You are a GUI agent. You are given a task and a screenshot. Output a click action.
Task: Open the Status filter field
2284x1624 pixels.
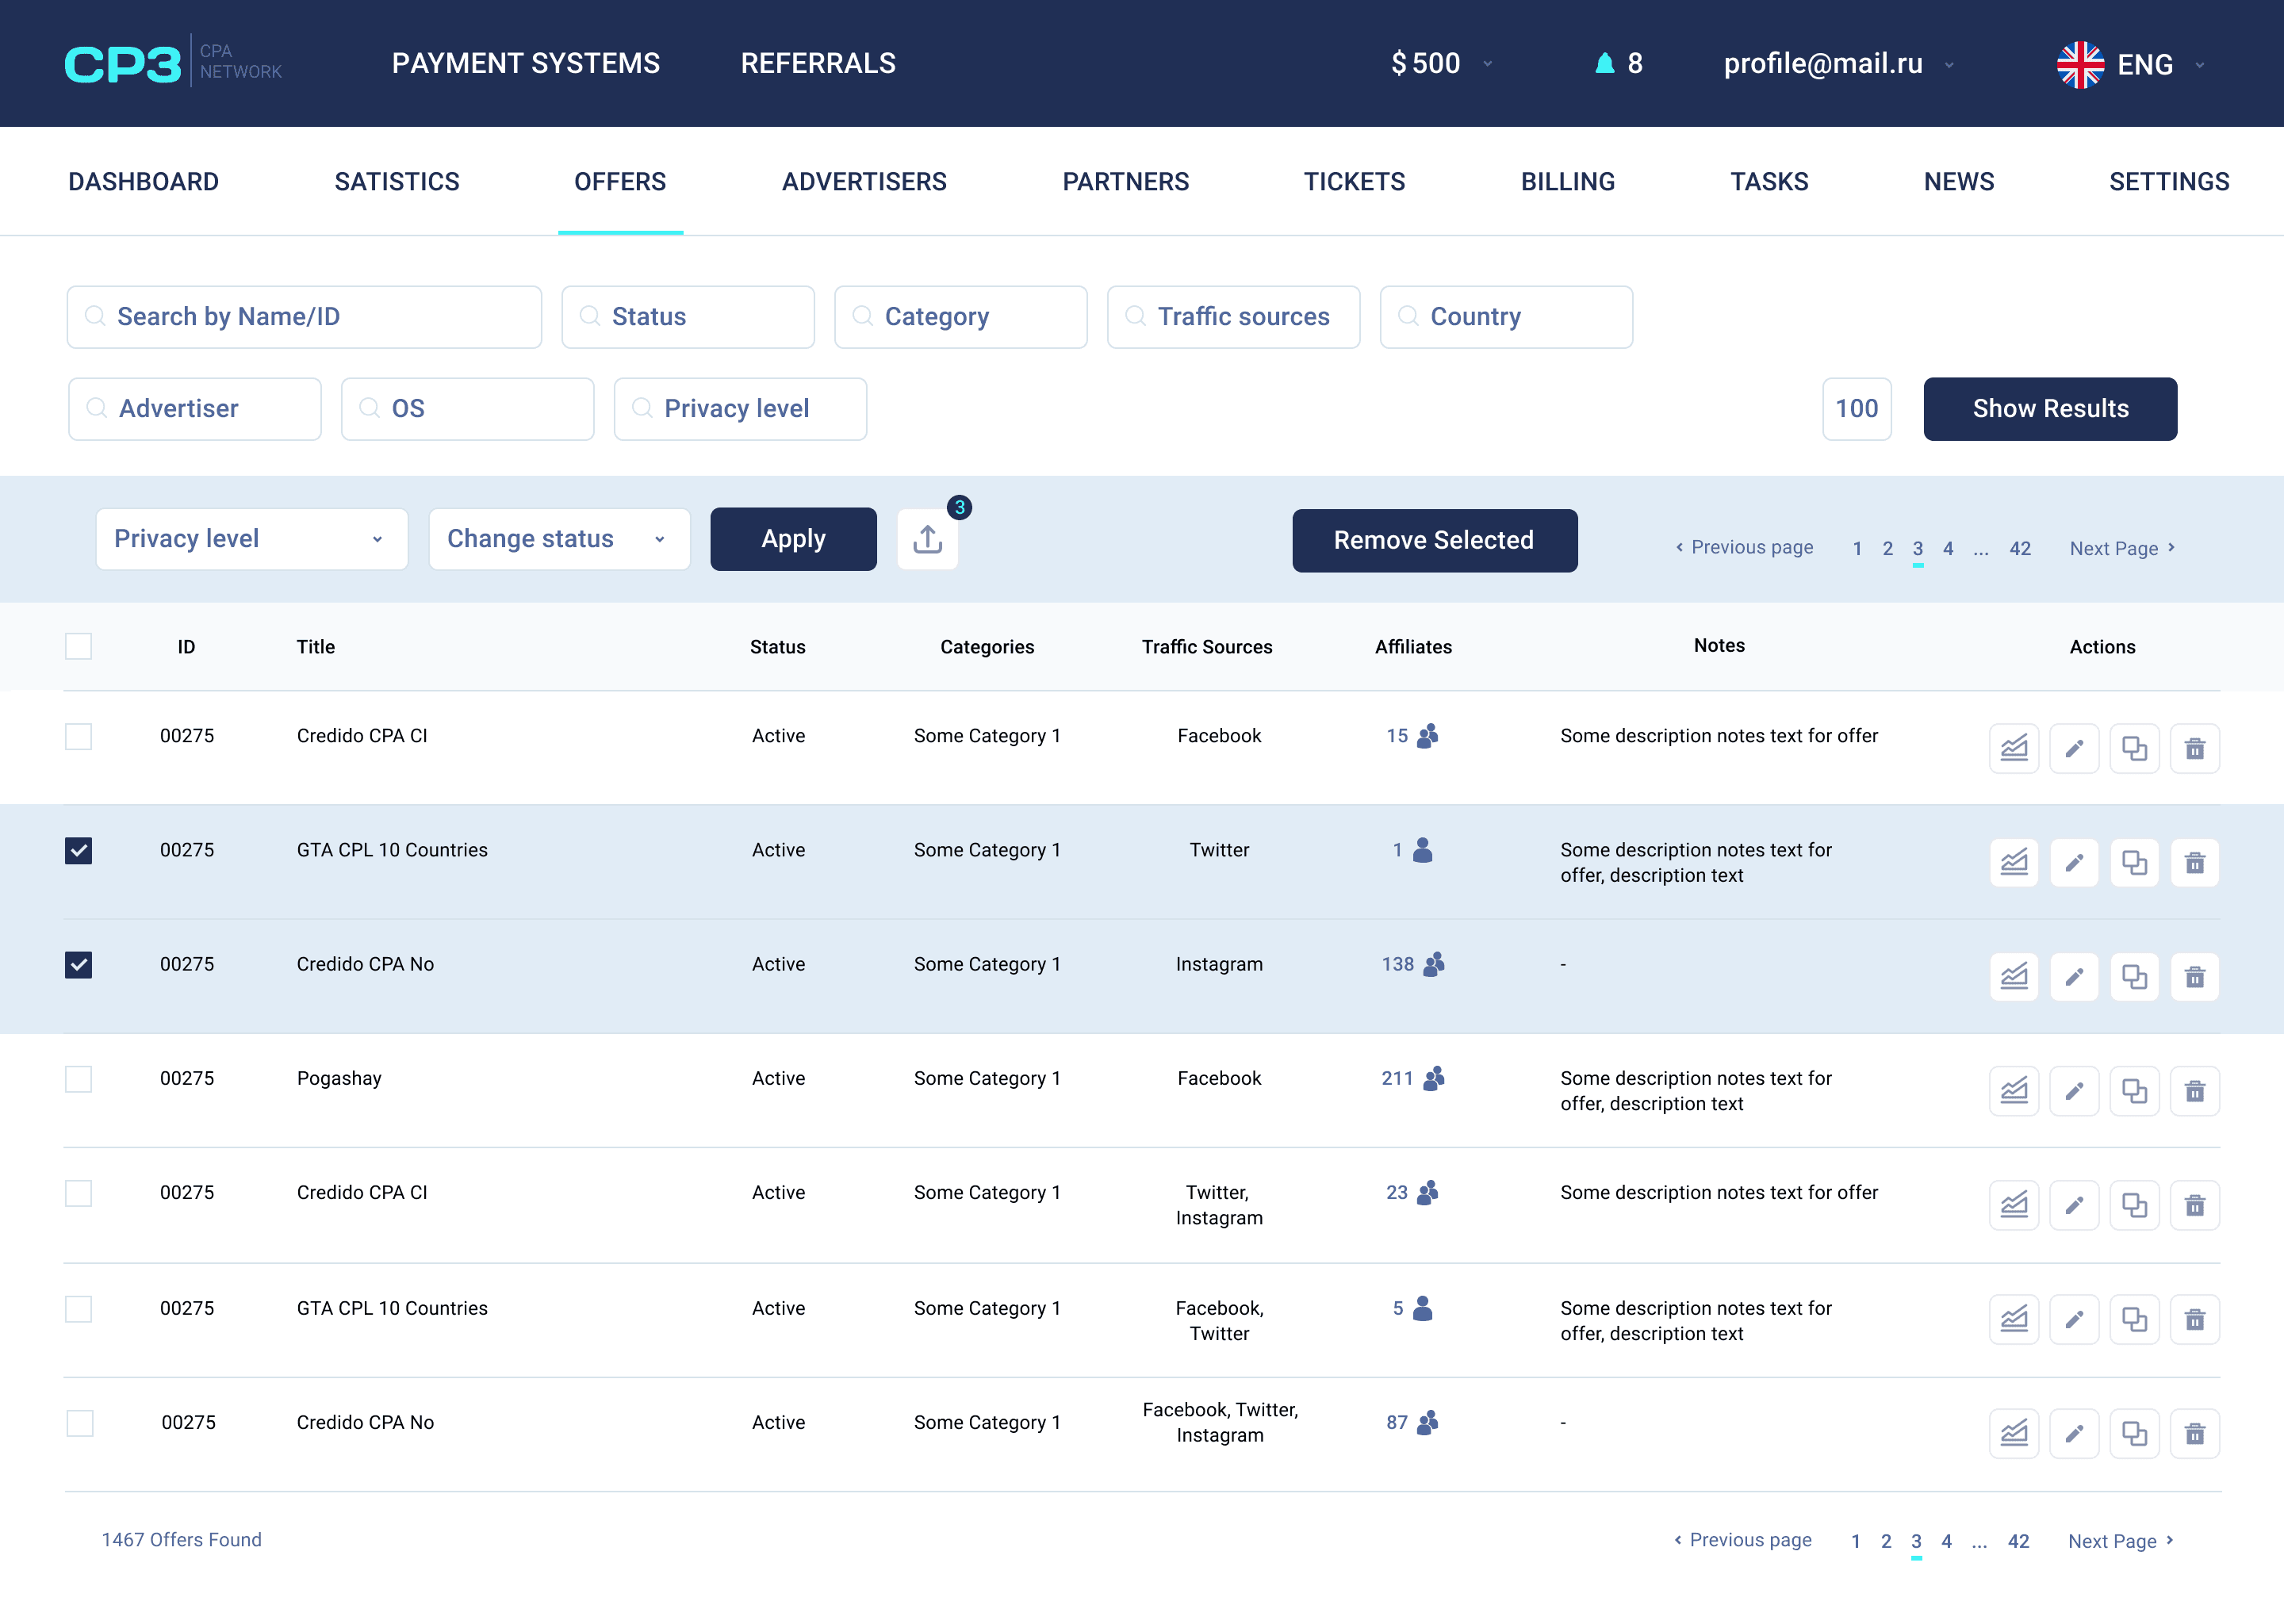687,317
